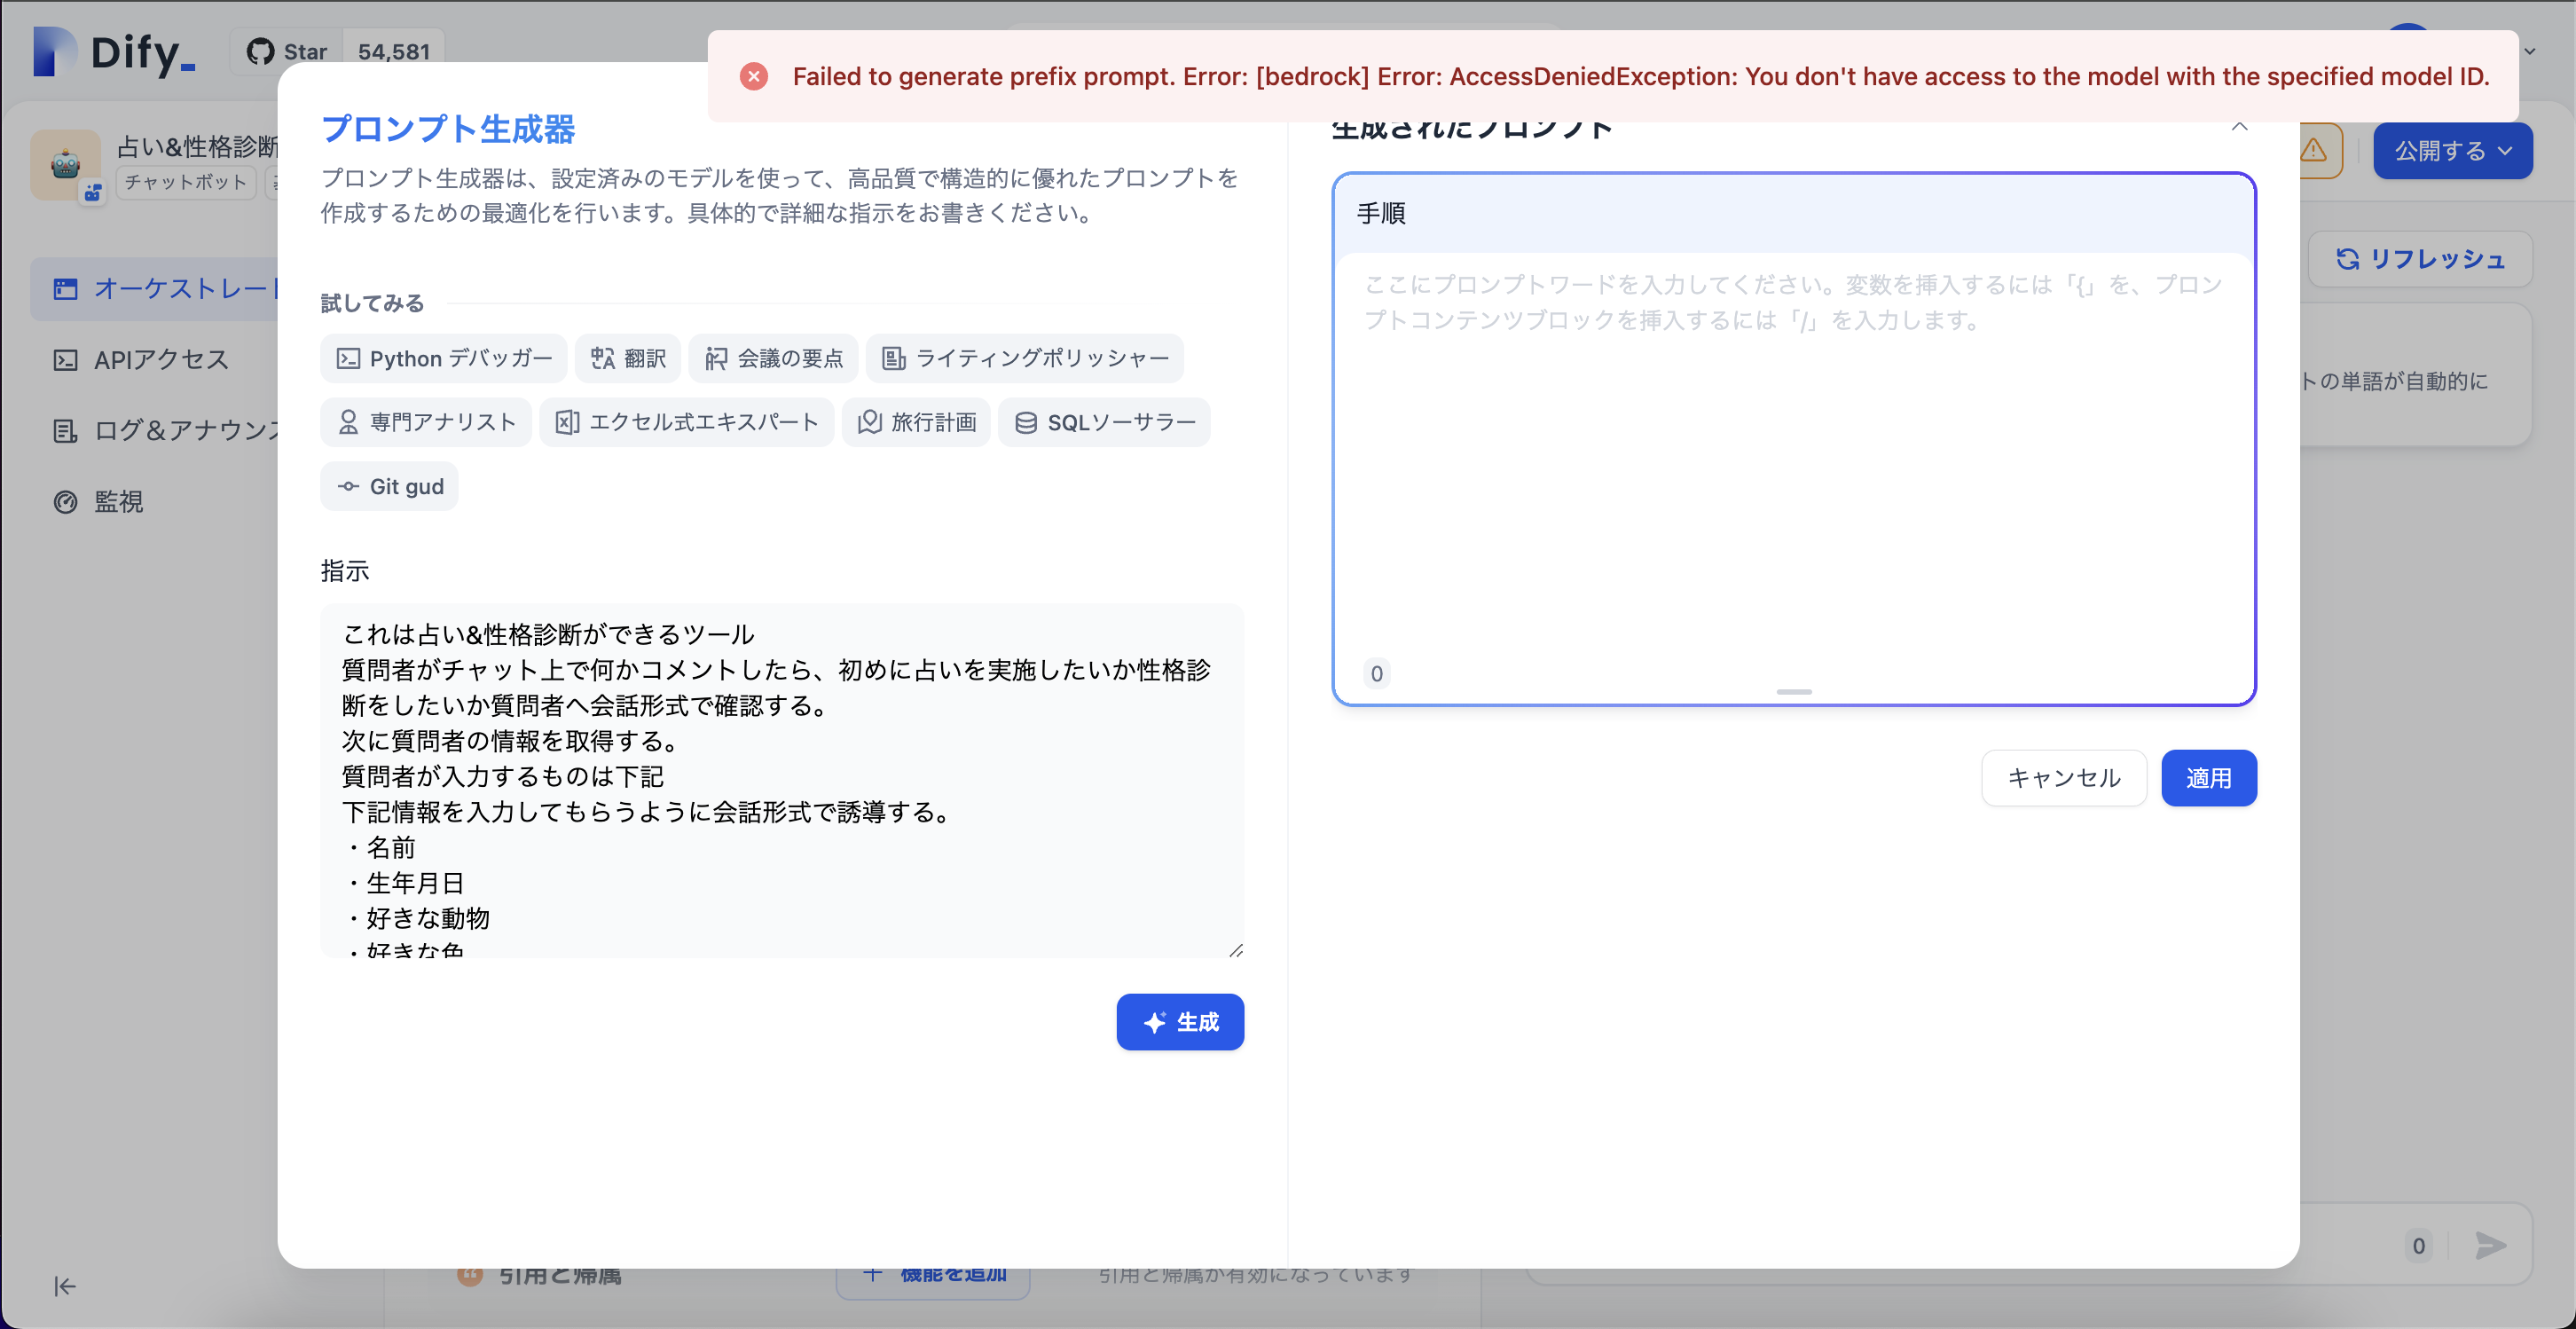
Task: Star the repository via the GitHub octocat icon
Action: (x=262, y=50)
